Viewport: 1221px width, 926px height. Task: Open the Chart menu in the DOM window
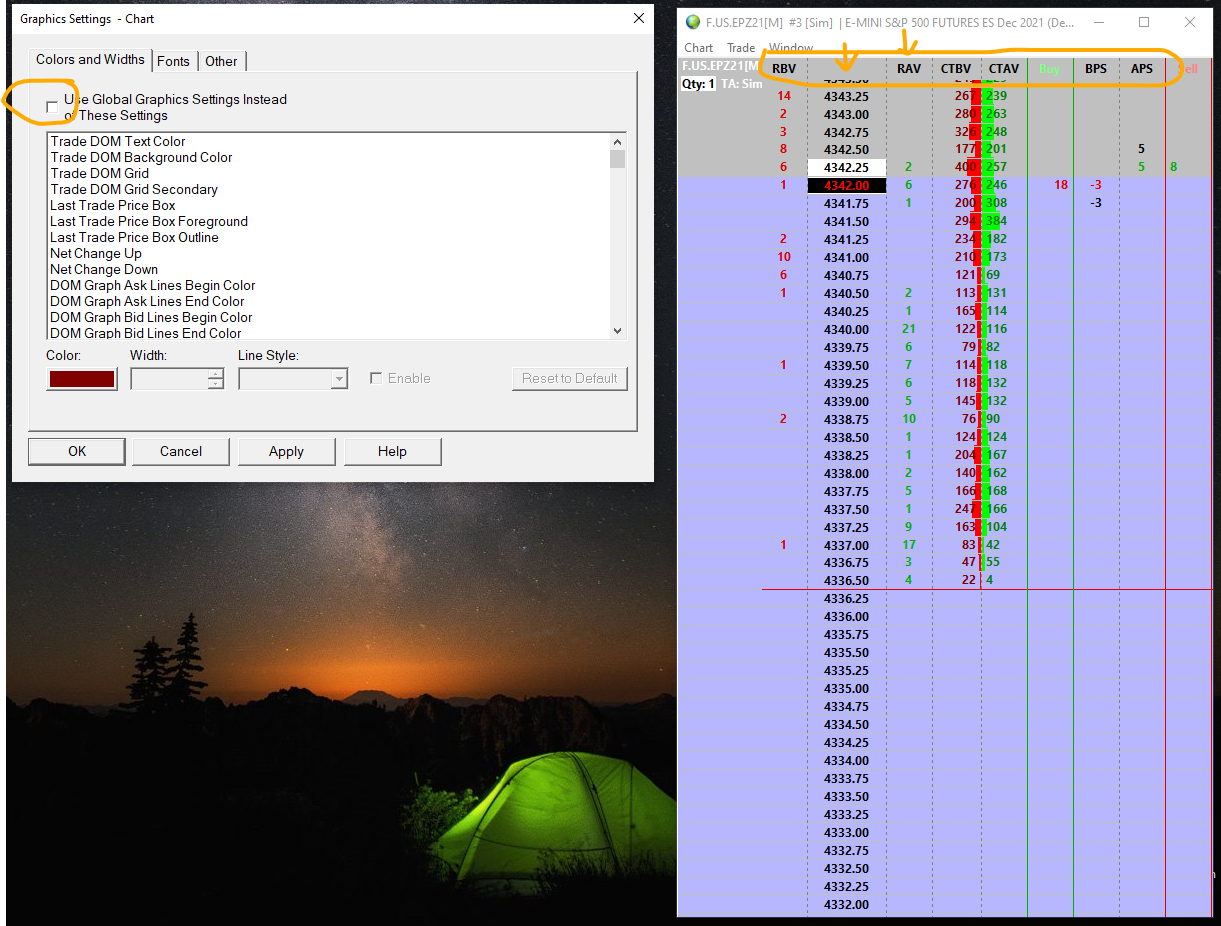[698, 48]
